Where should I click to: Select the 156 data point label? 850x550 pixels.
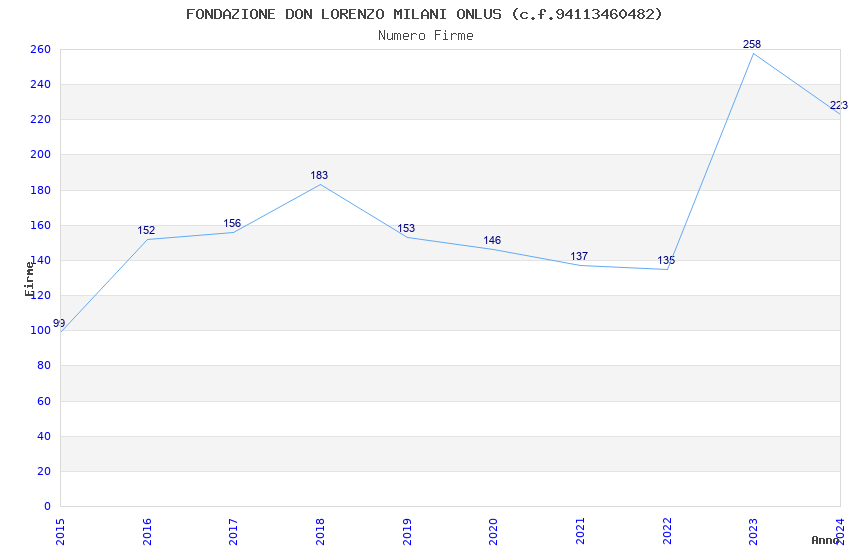[232, 223]
